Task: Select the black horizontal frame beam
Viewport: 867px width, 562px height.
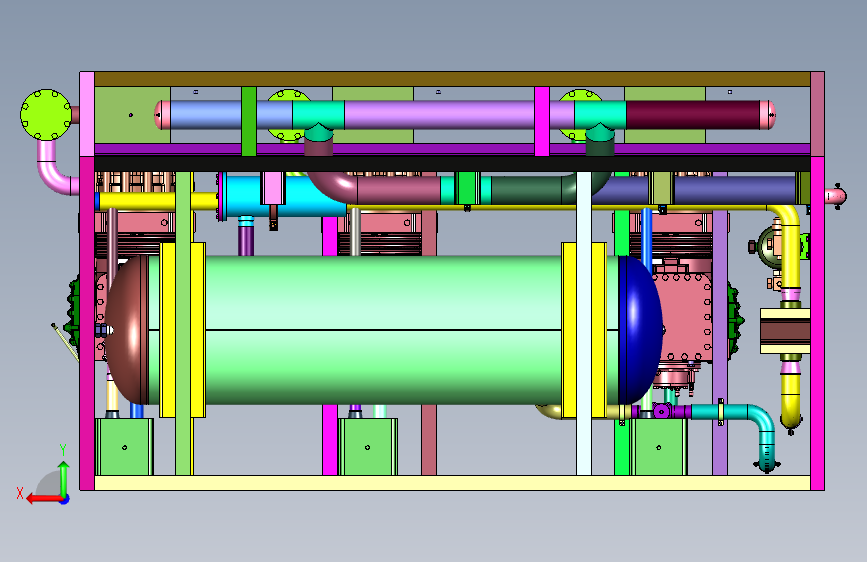Action: 452,164
